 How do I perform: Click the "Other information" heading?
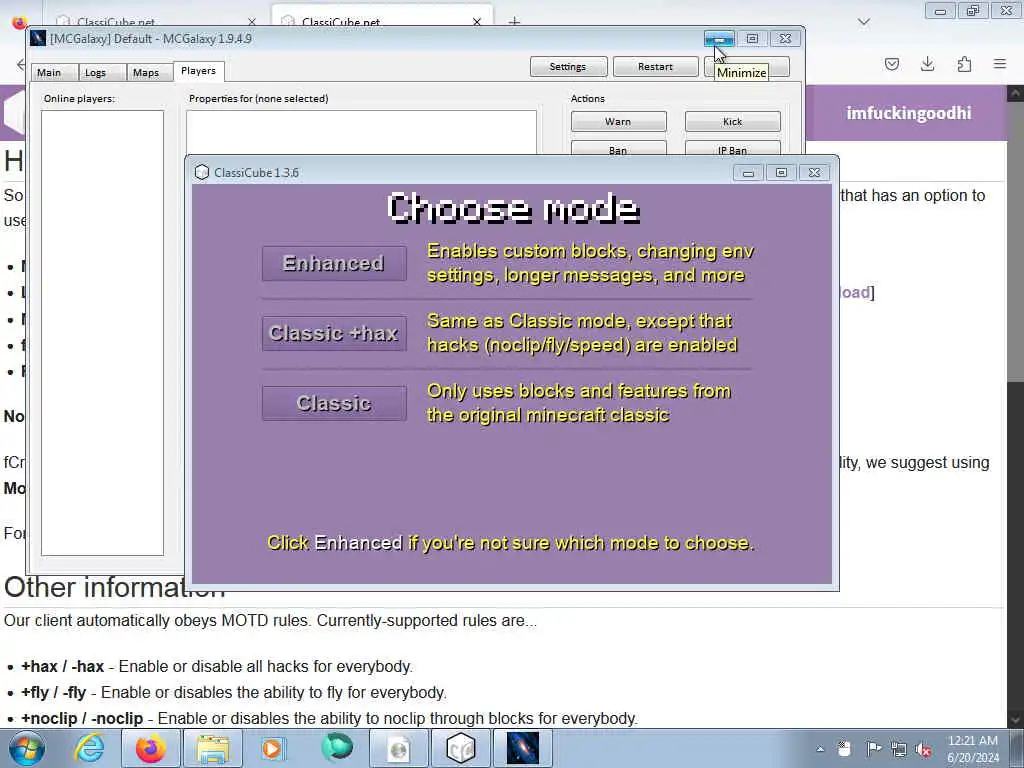pos(114,587)
